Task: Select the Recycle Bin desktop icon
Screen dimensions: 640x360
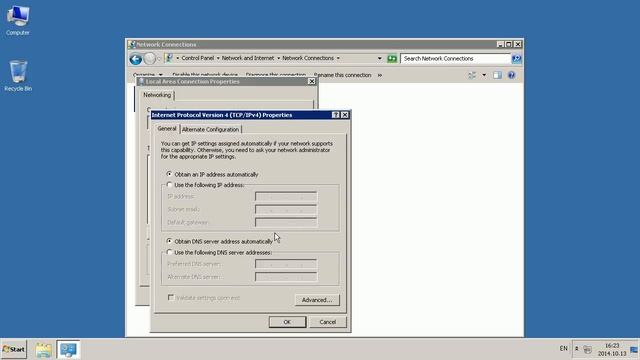Action: pyautogui.click(x=18, y=76)
